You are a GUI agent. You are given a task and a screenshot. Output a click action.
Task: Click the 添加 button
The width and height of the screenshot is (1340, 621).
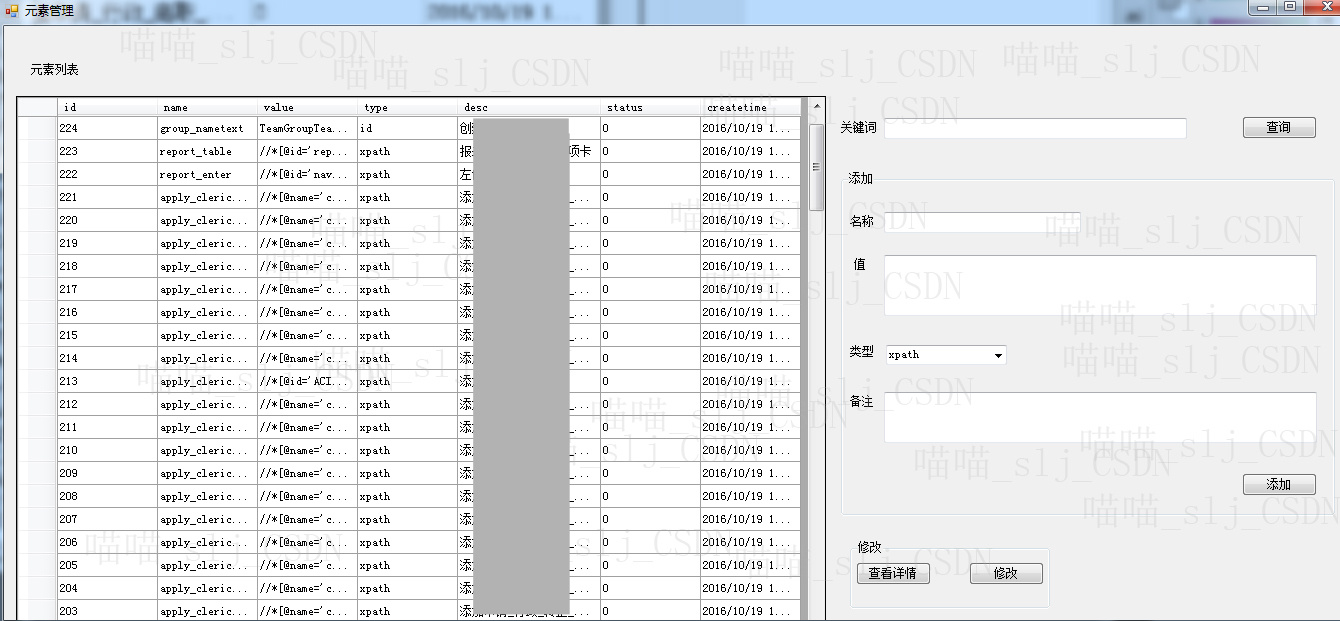(1278, 484)
